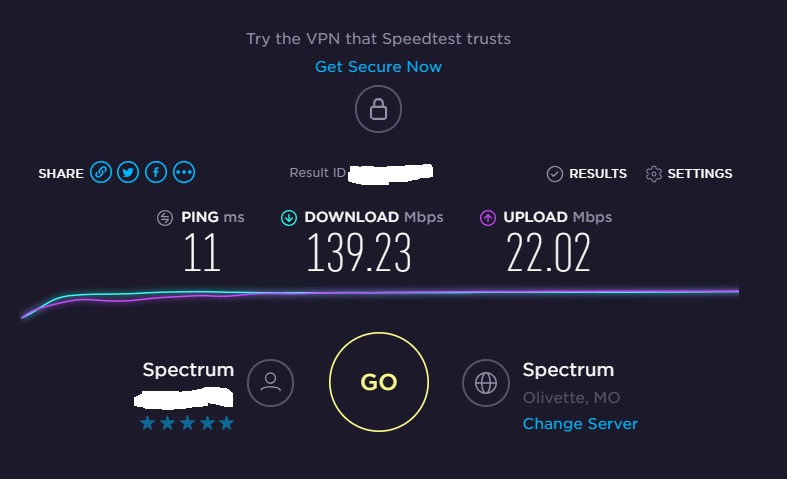Click the user profile icon
The image size is (787, 479).
click(270, 382)
